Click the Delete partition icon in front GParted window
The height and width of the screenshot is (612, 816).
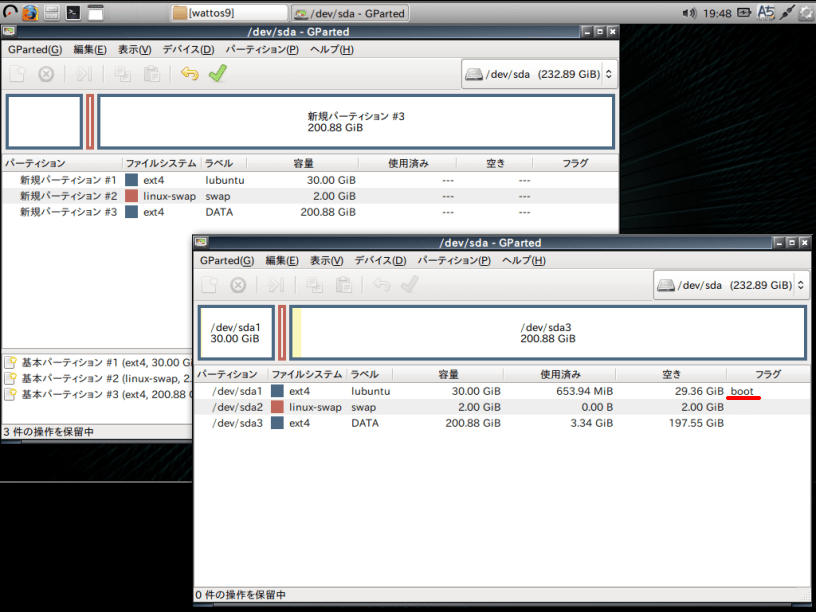click(238, 285)
